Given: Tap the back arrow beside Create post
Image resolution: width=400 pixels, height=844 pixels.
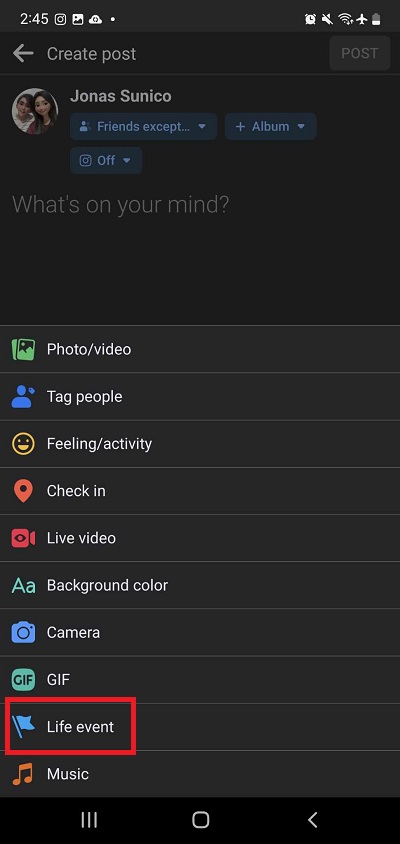Looking at the screenshot, I should pyautogui.click(x=23, y=53).
